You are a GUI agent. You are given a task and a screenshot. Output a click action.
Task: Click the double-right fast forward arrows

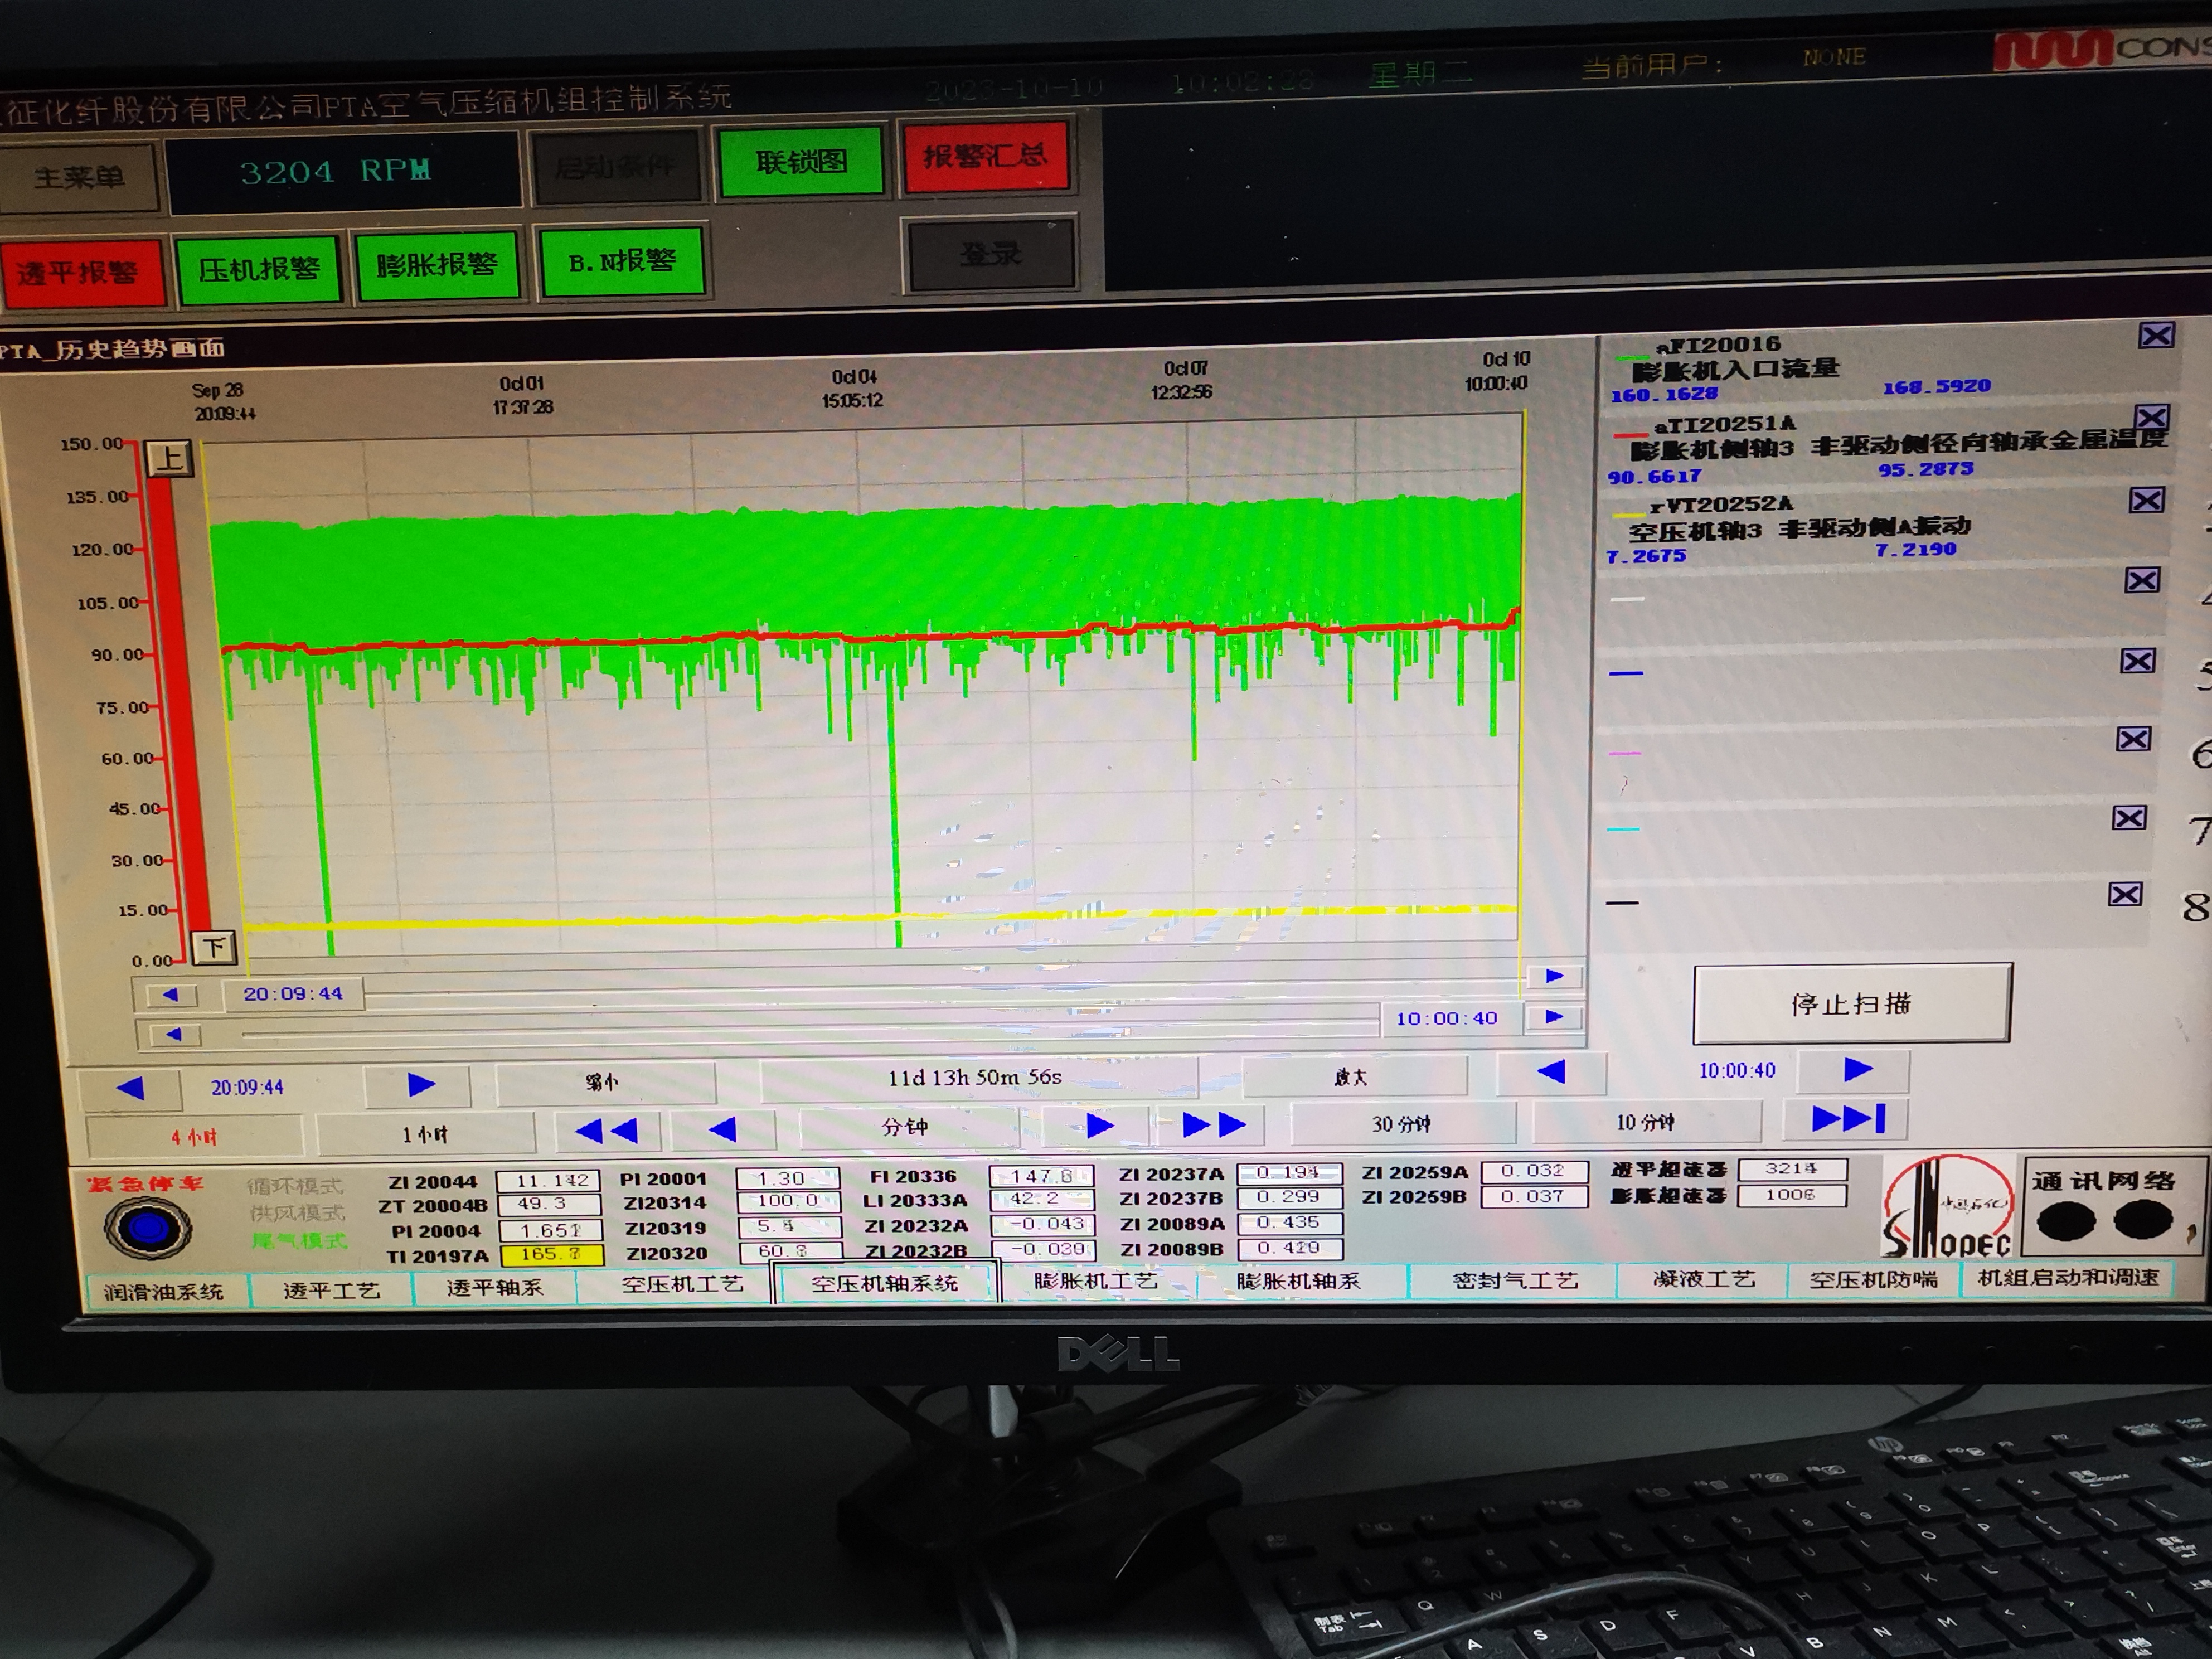click(x=1213, y=1125)
